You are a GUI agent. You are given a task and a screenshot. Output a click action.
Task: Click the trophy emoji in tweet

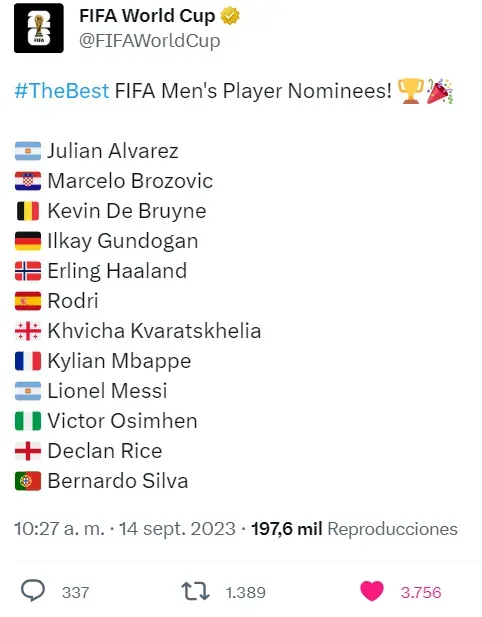[x=410, y=91]
